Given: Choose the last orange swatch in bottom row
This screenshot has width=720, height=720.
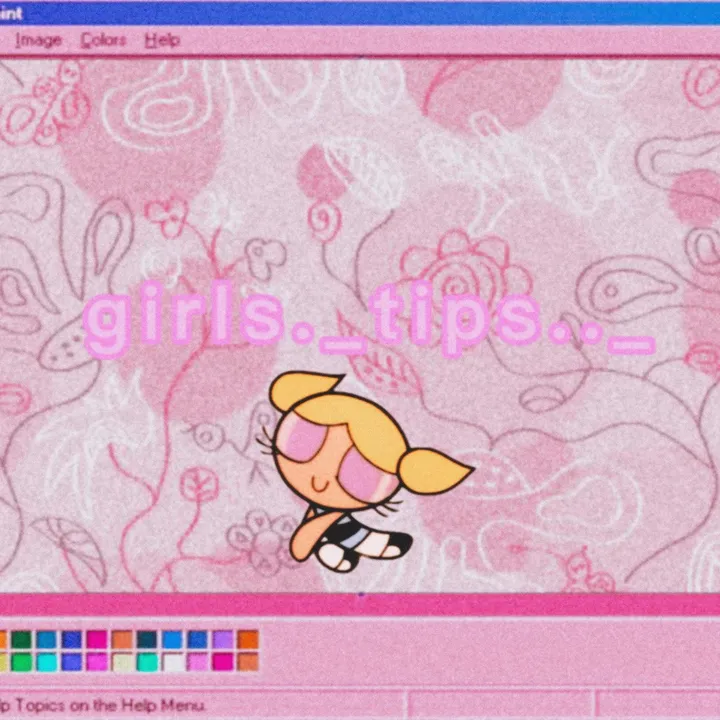Looking at the screenshot, I should click(248, 662).
